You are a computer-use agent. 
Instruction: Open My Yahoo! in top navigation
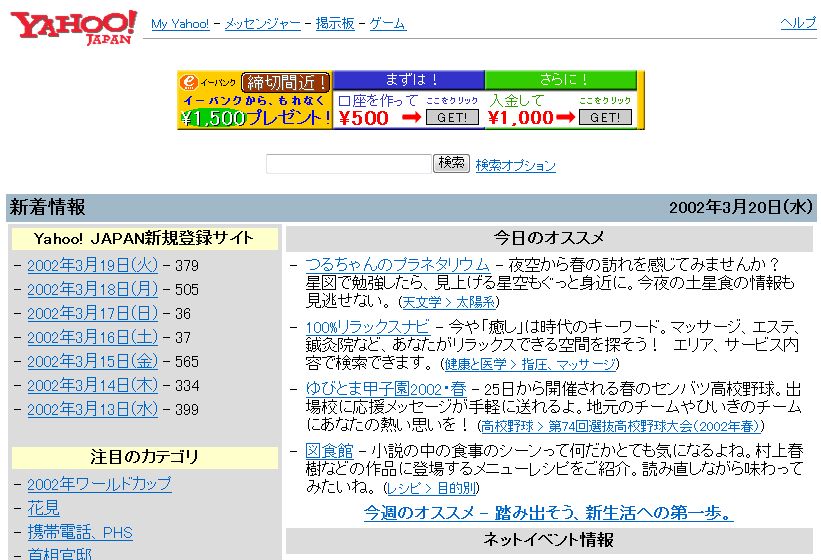pyautogui.click(x=180, y=24)
